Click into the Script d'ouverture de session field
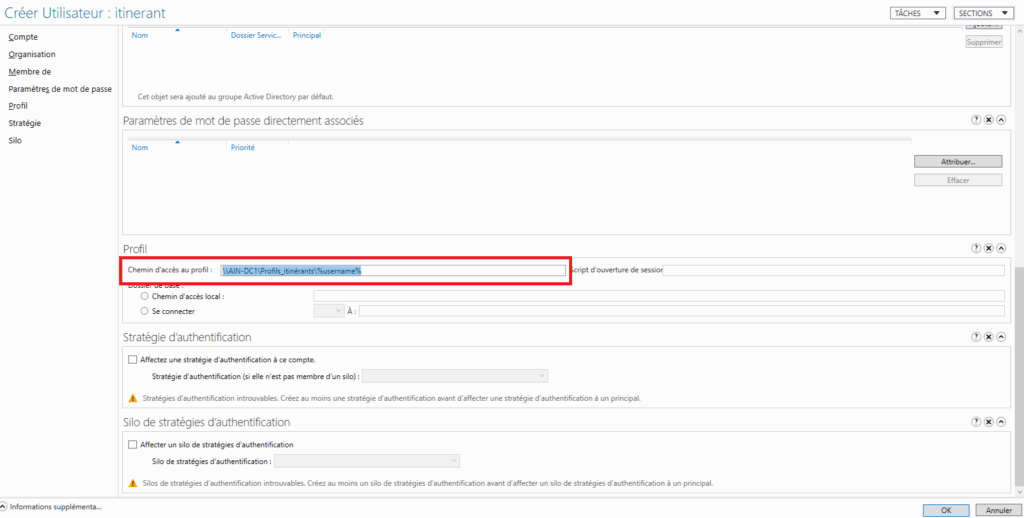The image size is (1024, 518). click(x=833, y=270)
